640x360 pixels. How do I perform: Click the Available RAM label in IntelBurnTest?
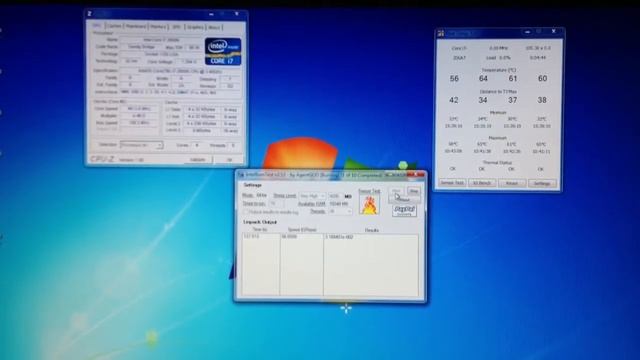(x=312, y=204)
